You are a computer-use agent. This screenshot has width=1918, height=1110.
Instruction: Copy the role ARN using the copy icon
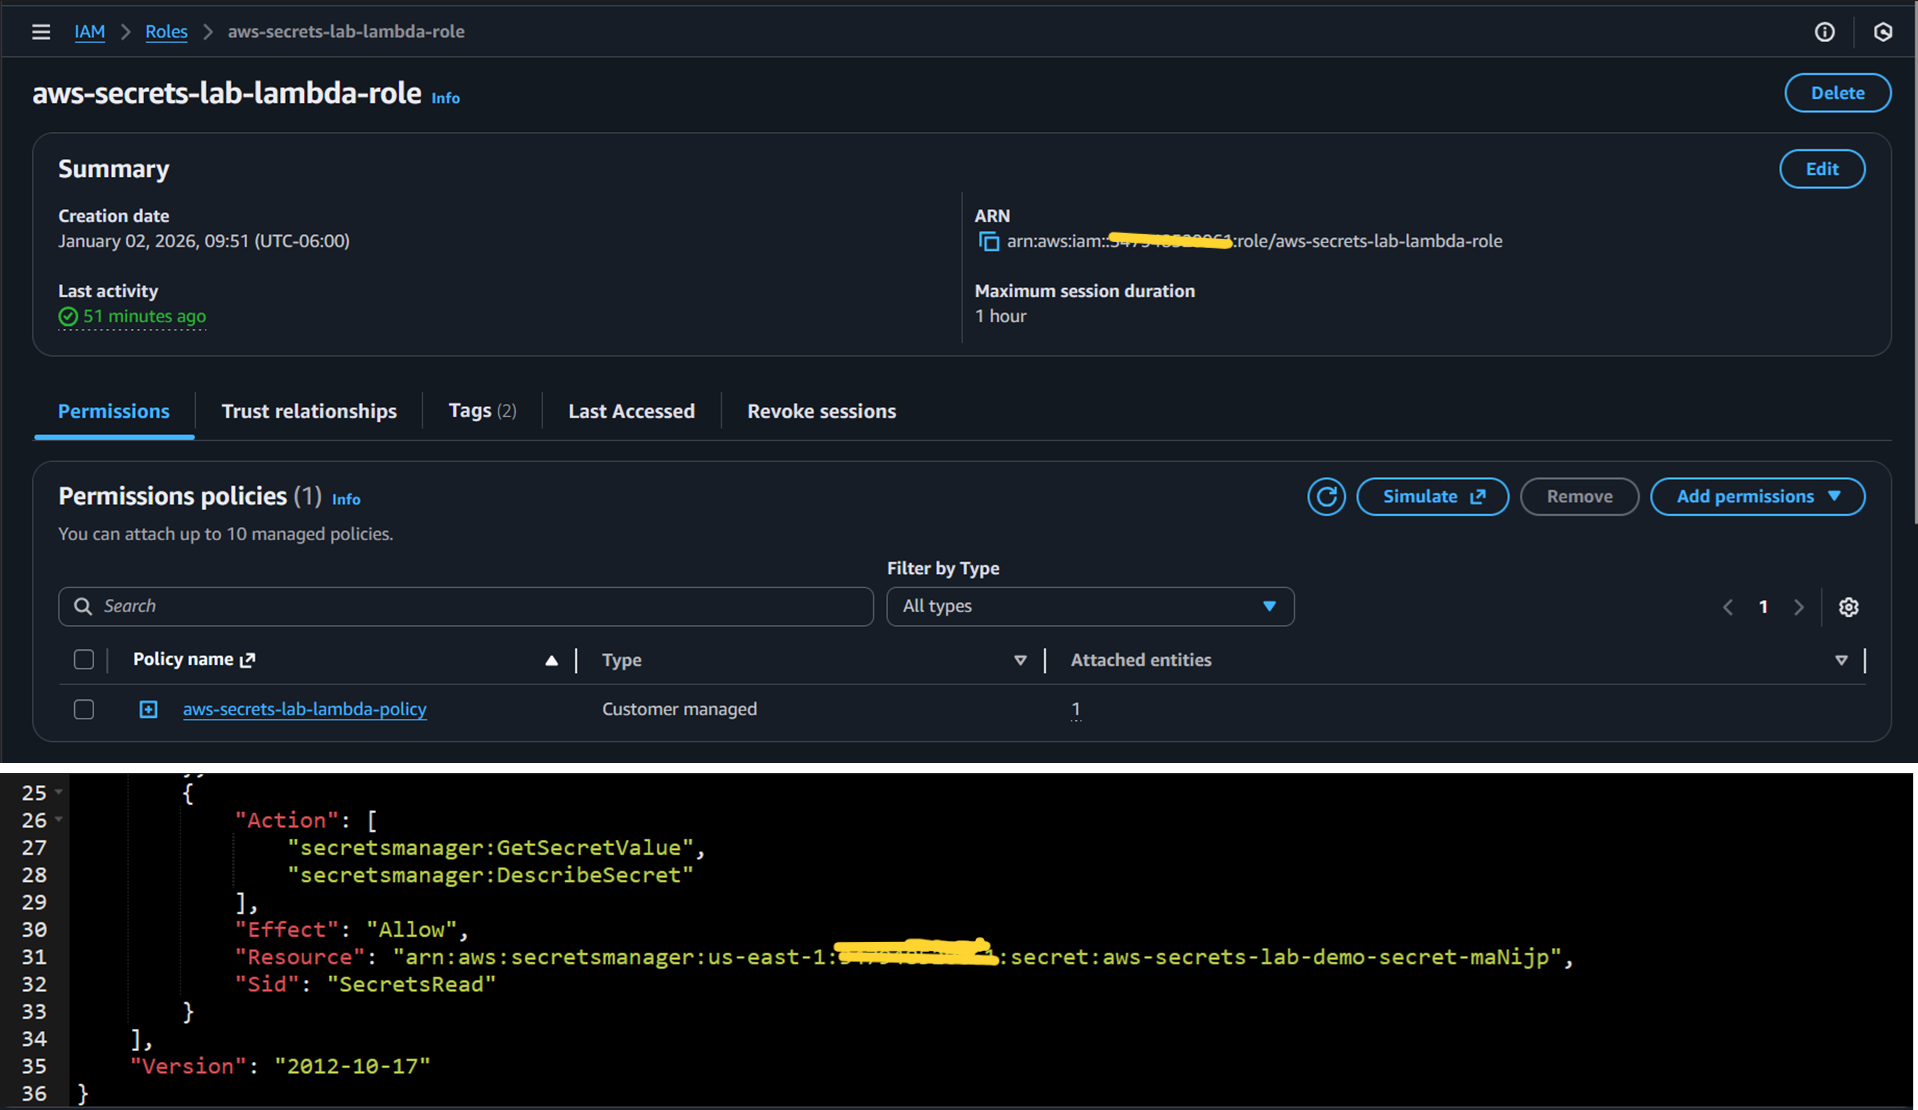pyautogui.click(x=988, y=241)
